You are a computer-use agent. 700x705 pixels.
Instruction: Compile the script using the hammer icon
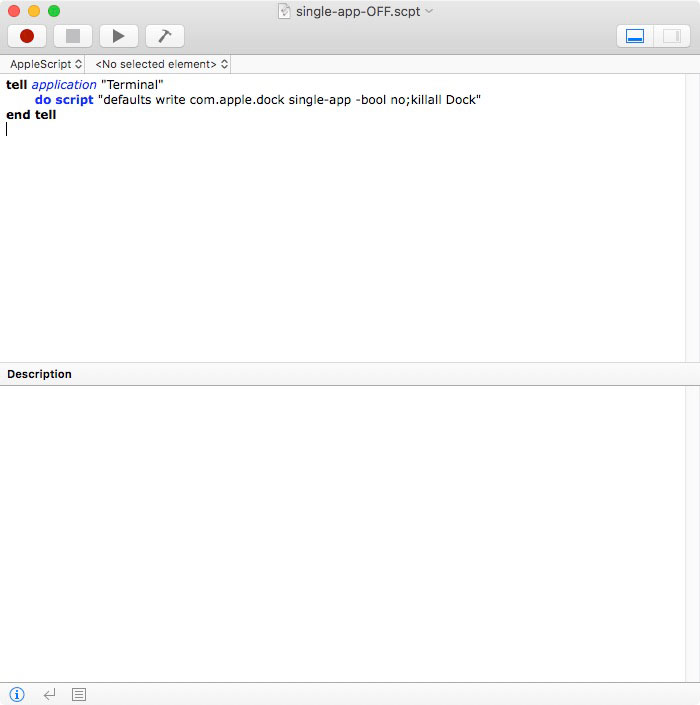(x=164, y=36)
